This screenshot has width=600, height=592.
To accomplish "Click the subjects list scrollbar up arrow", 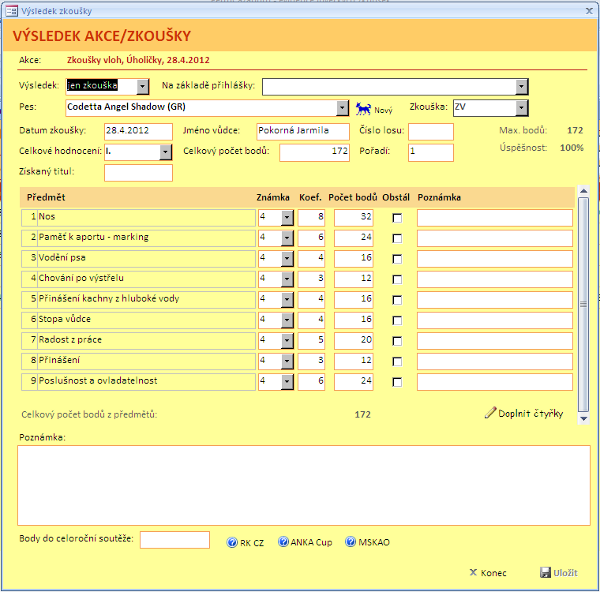I will [584, 190].
